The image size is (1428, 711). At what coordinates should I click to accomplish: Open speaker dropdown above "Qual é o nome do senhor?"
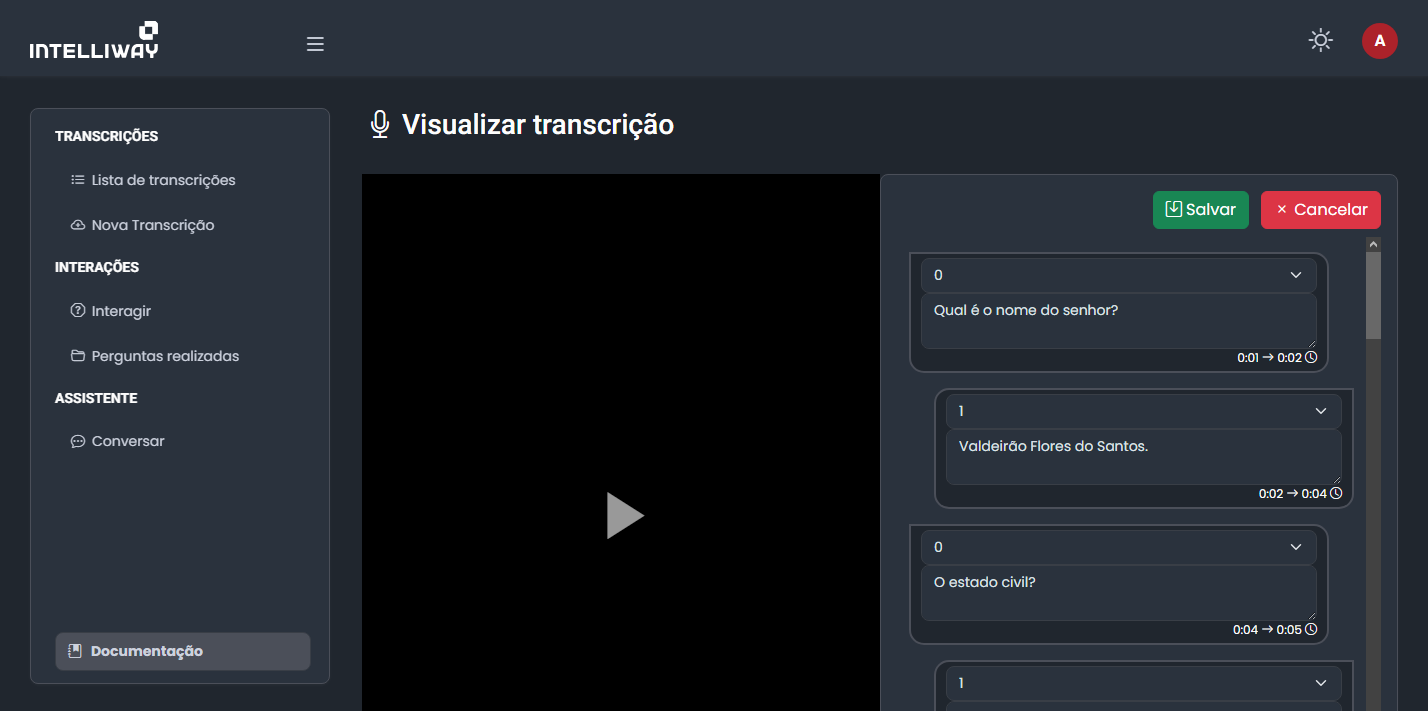point(1118,275)
